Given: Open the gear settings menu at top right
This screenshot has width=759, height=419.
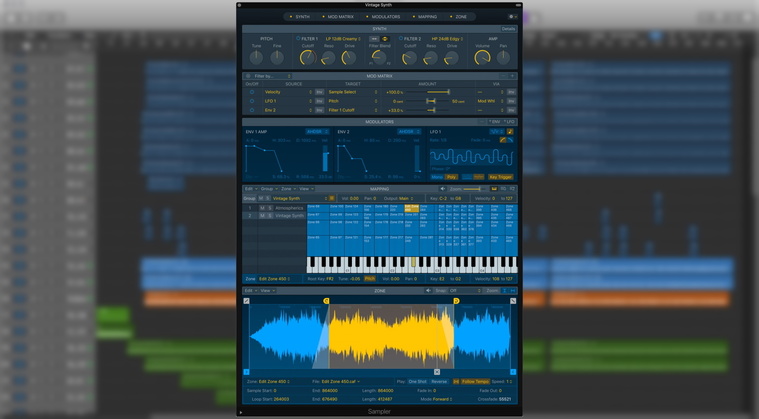Looking at the screenshot, I should point(513,16).
